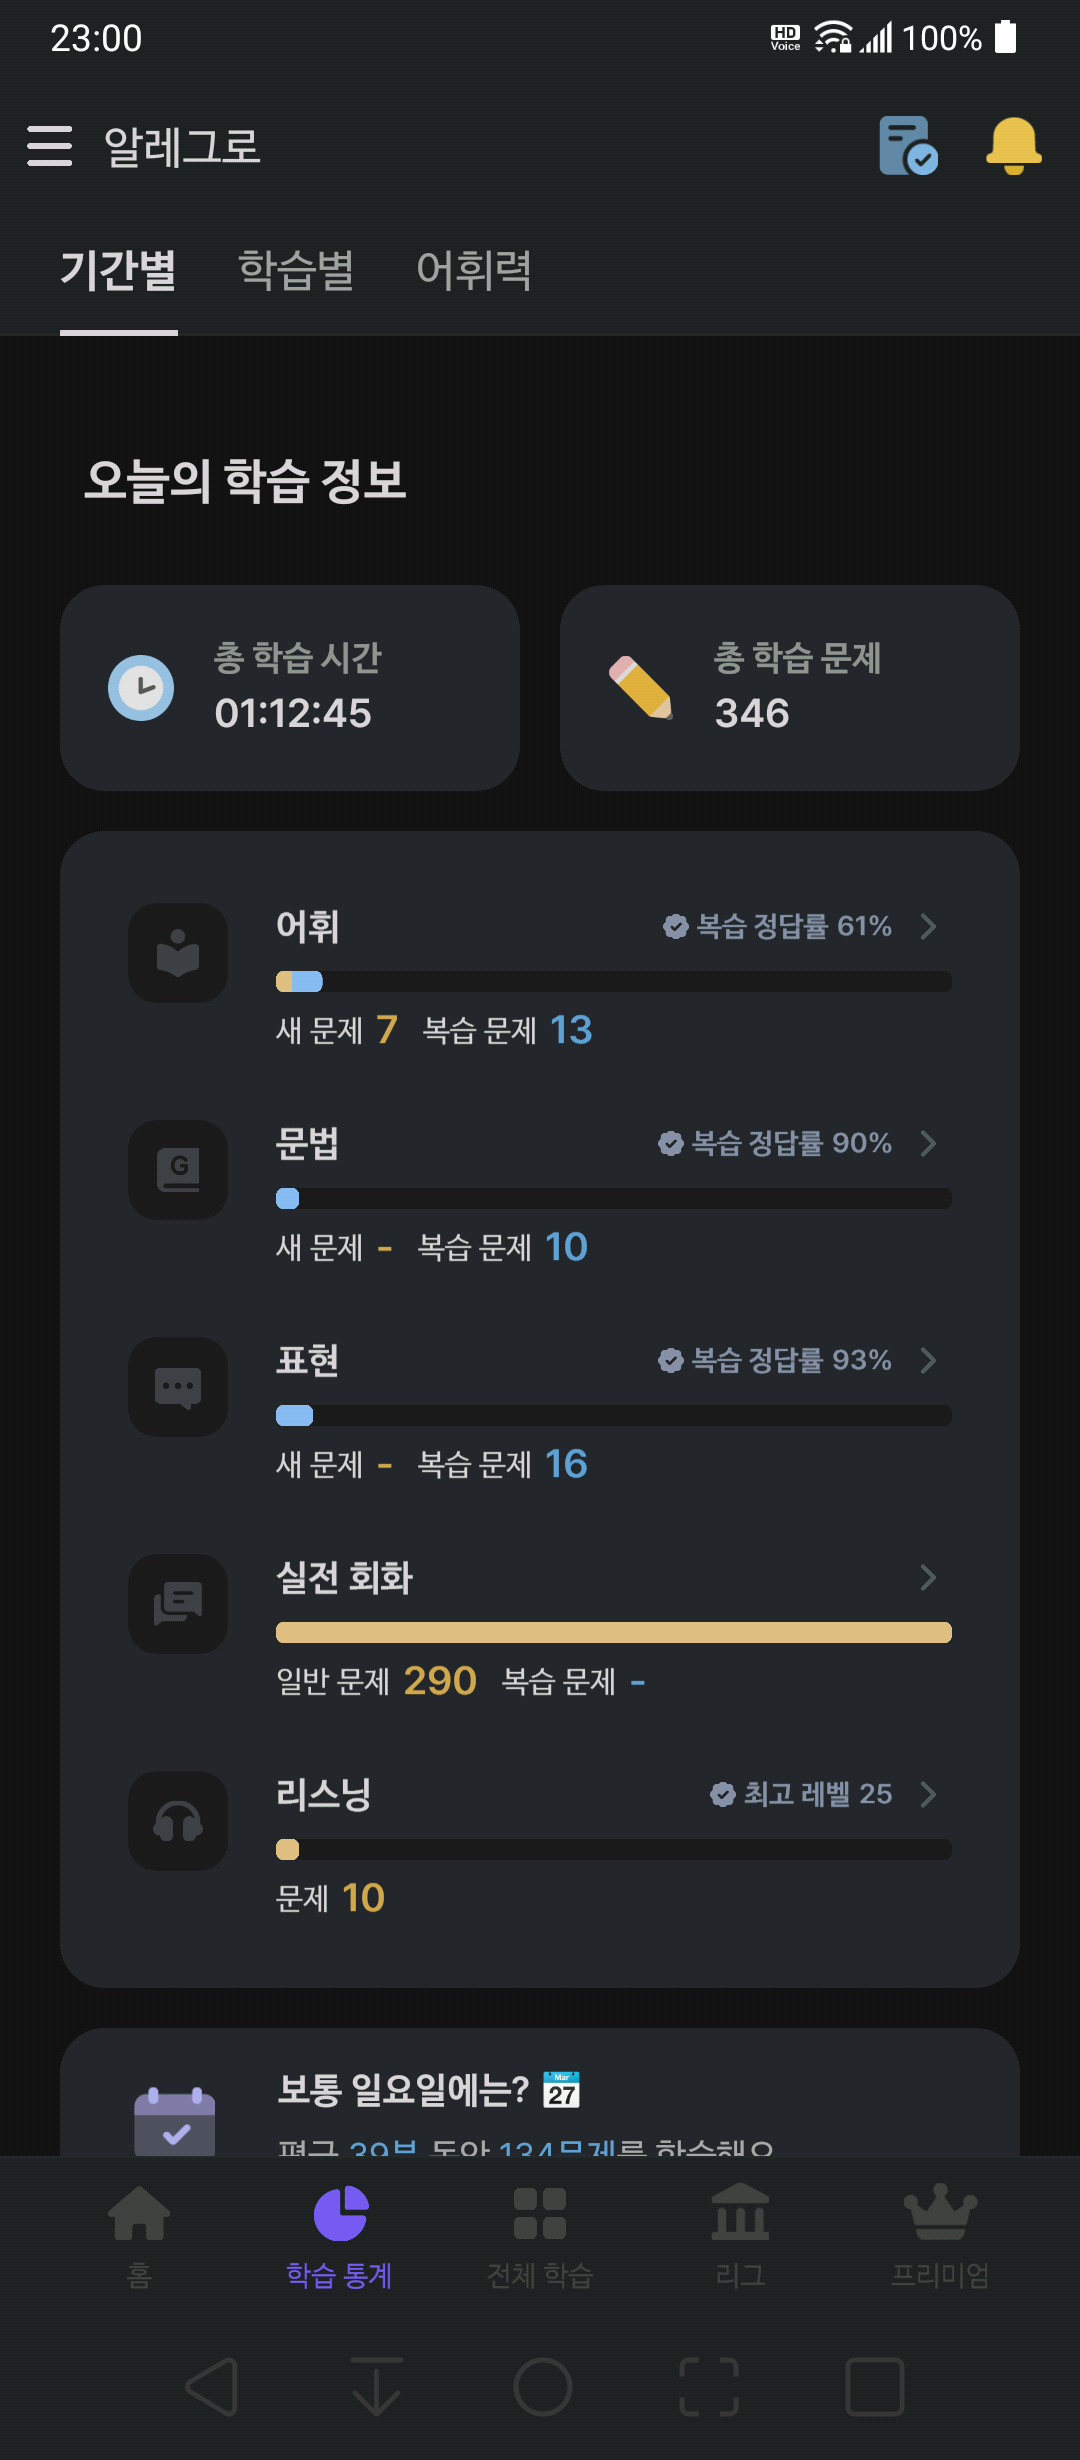The width and height of the screenshot is (1080, 2460).
Task: Expand 실전 회화 details chevron
Action: coord(928,1577)
